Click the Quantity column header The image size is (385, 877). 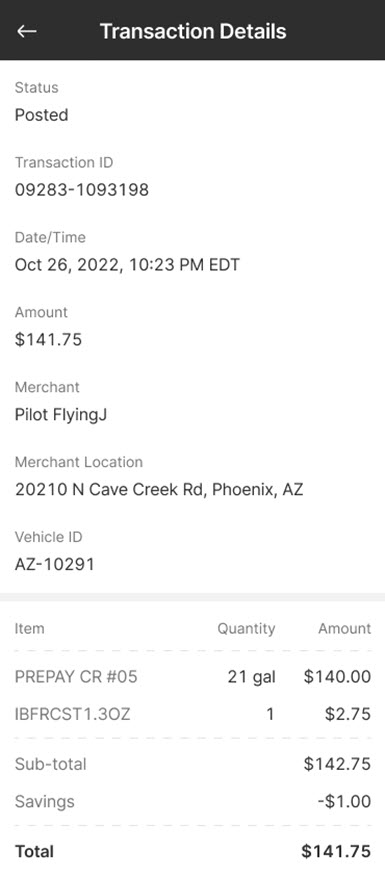click(246, 629)
